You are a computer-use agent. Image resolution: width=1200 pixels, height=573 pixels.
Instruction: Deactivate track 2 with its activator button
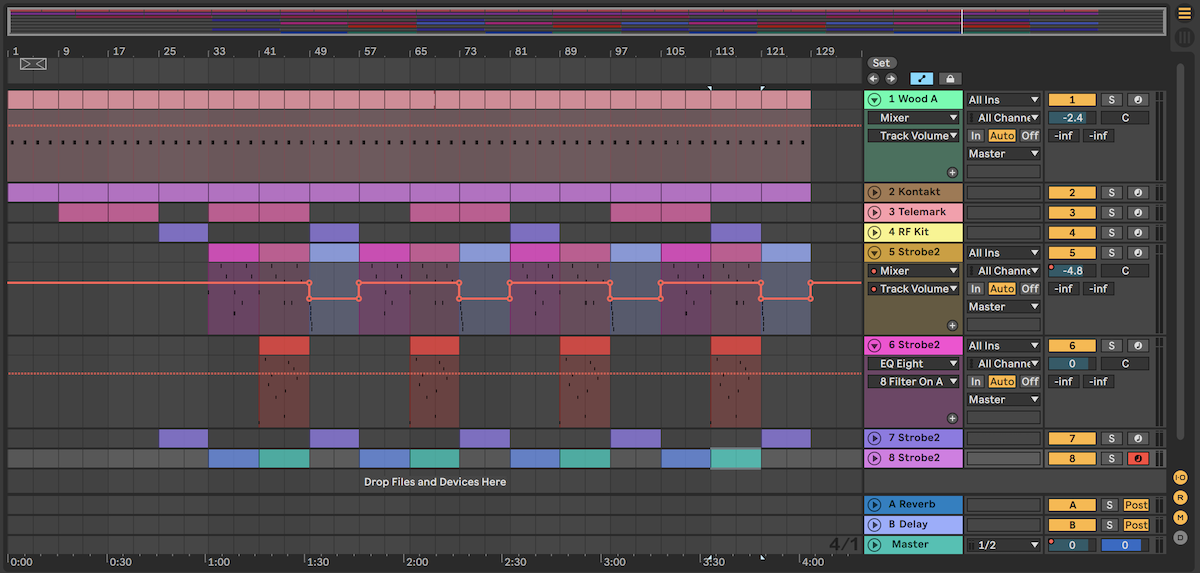click(1071, 192)
